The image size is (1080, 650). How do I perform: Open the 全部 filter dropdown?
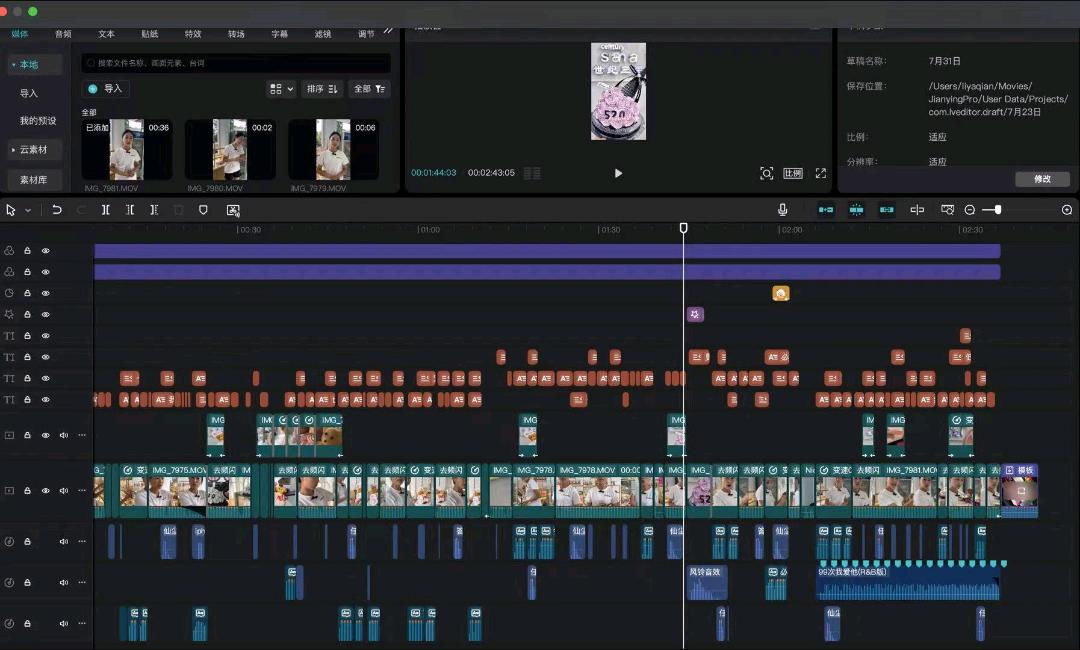pyautogui.click(x=369, y=89)
